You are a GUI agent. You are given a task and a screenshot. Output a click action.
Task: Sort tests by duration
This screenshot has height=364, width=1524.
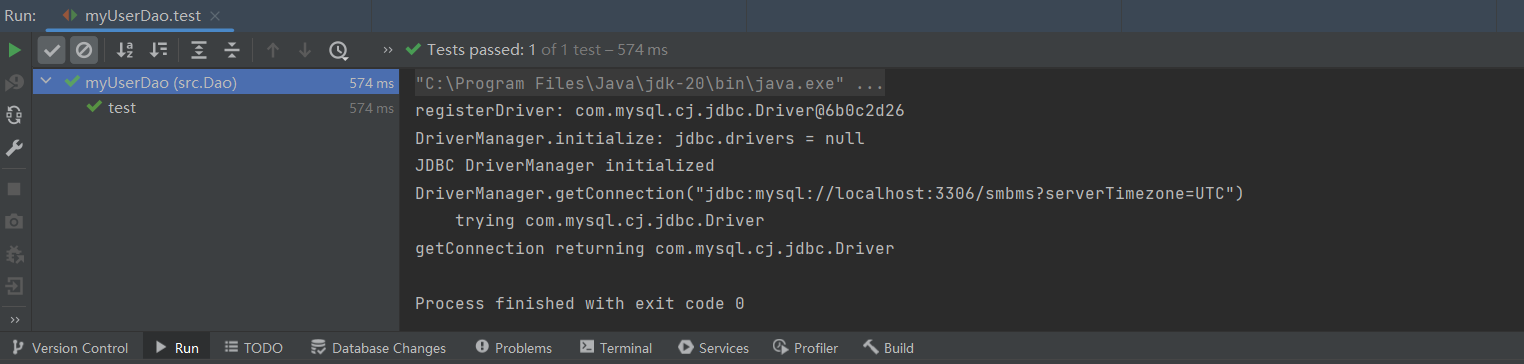point(158,50)
